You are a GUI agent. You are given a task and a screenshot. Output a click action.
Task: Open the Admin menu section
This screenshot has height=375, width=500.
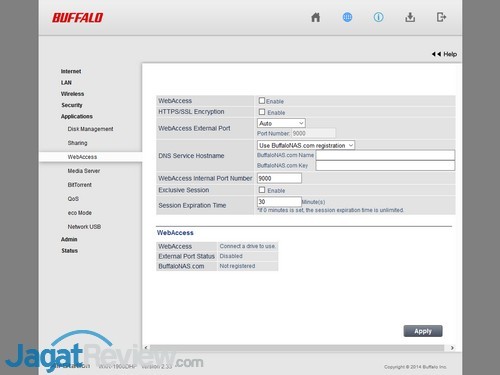point(69,239)
